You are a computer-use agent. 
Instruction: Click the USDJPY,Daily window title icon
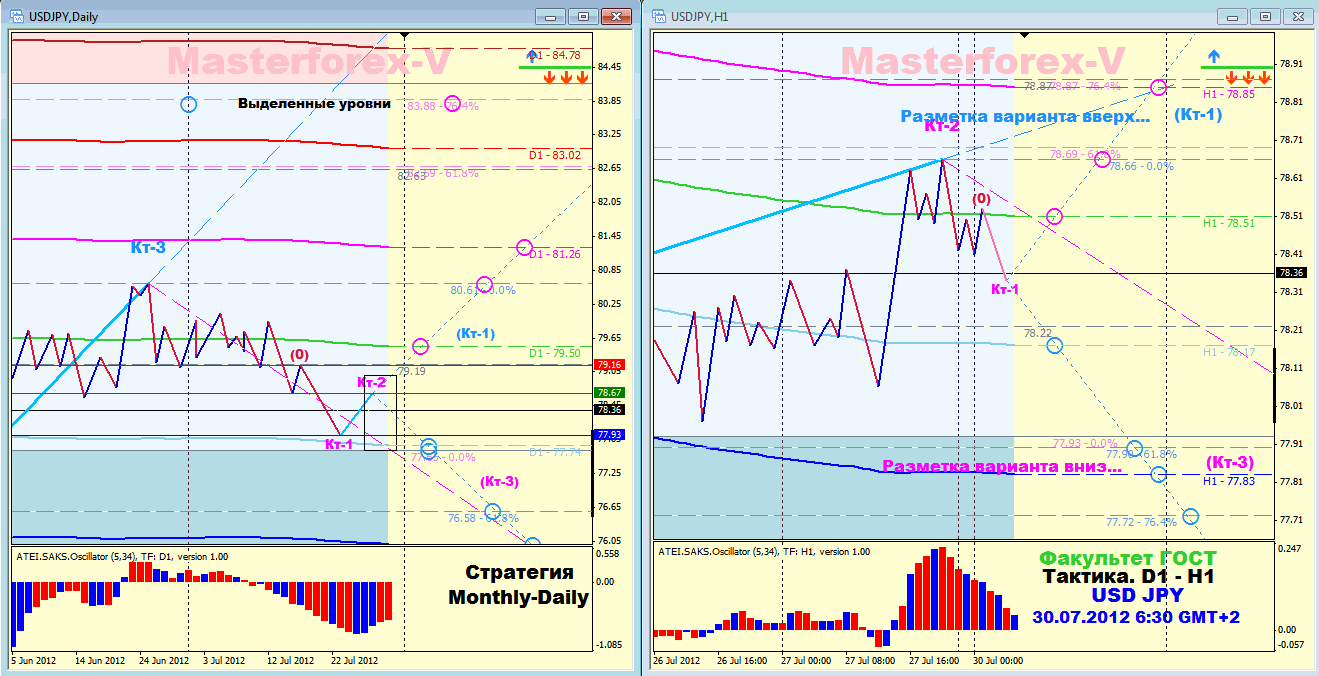pyautogui.click(x=18, y=16)
